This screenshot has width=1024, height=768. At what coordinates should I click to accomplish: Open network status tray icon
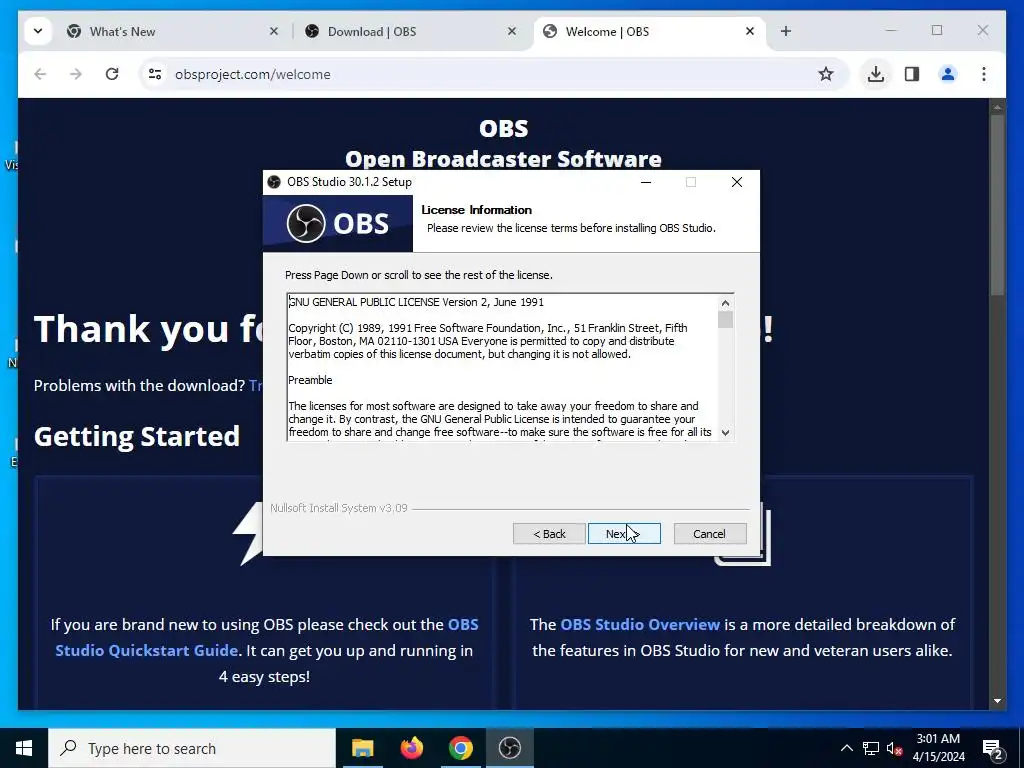click(x=871, y=748)
